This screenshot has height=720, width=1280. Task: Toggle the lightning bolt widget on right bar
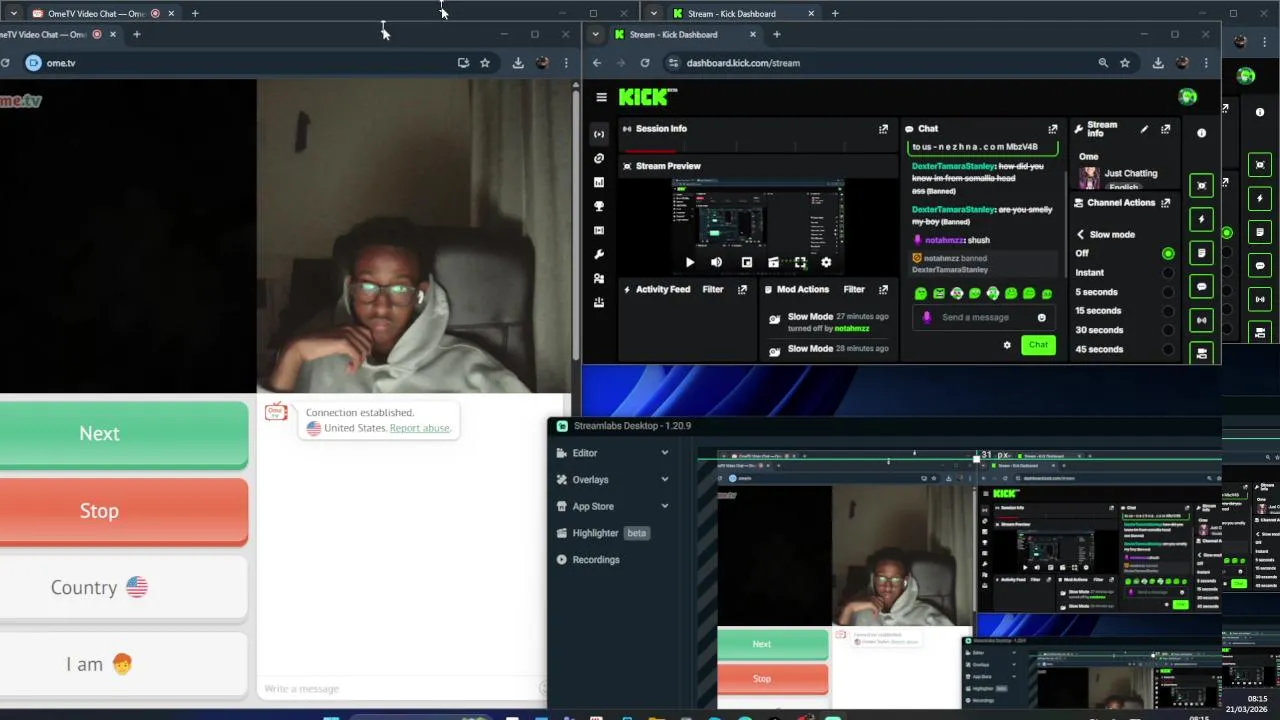1202,219
